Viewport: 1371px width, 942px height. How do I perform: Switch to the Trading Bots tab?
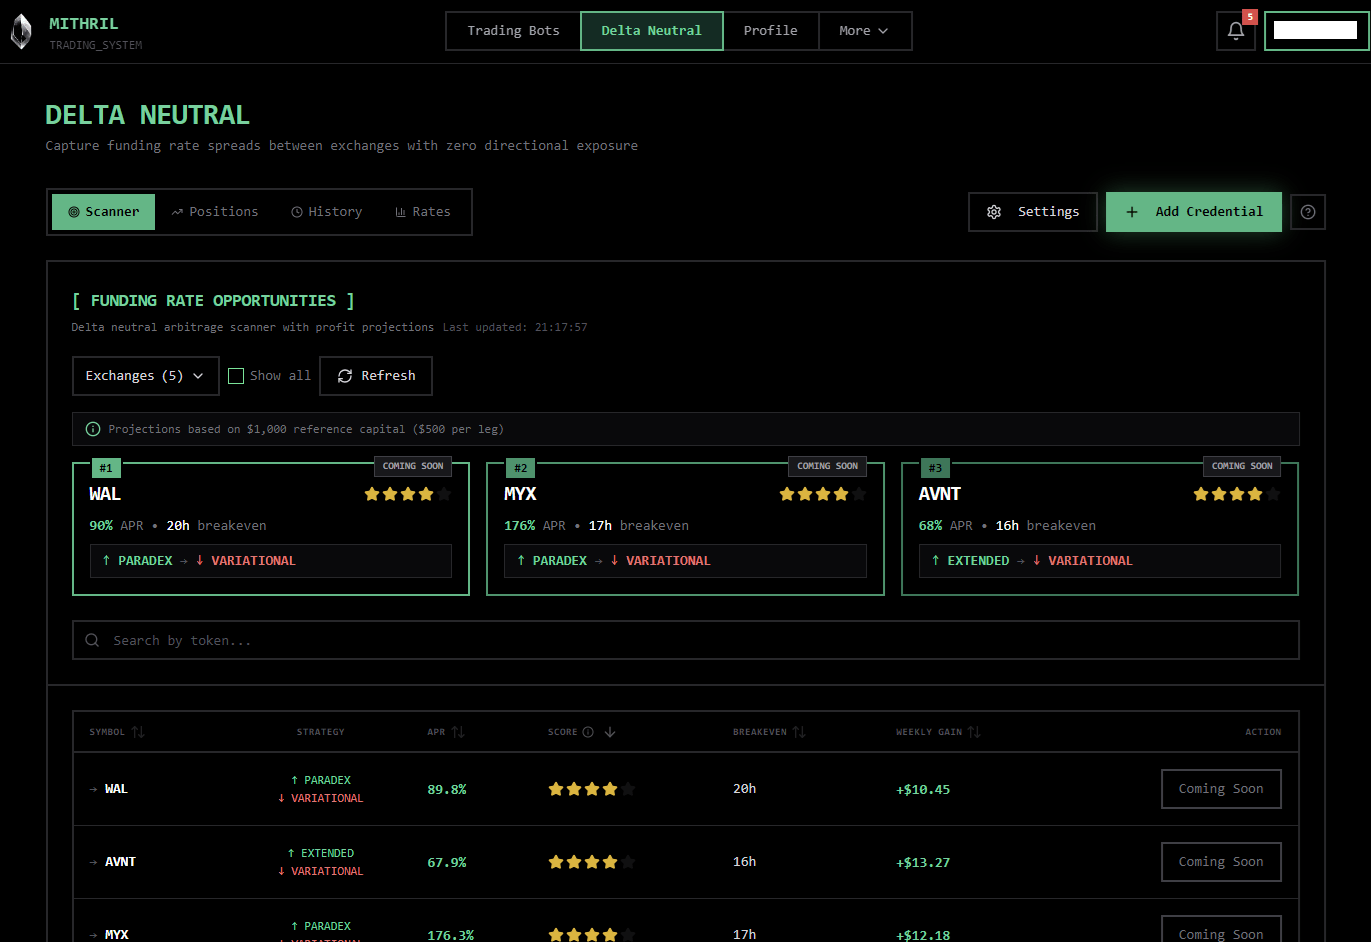tap(512, 31)
